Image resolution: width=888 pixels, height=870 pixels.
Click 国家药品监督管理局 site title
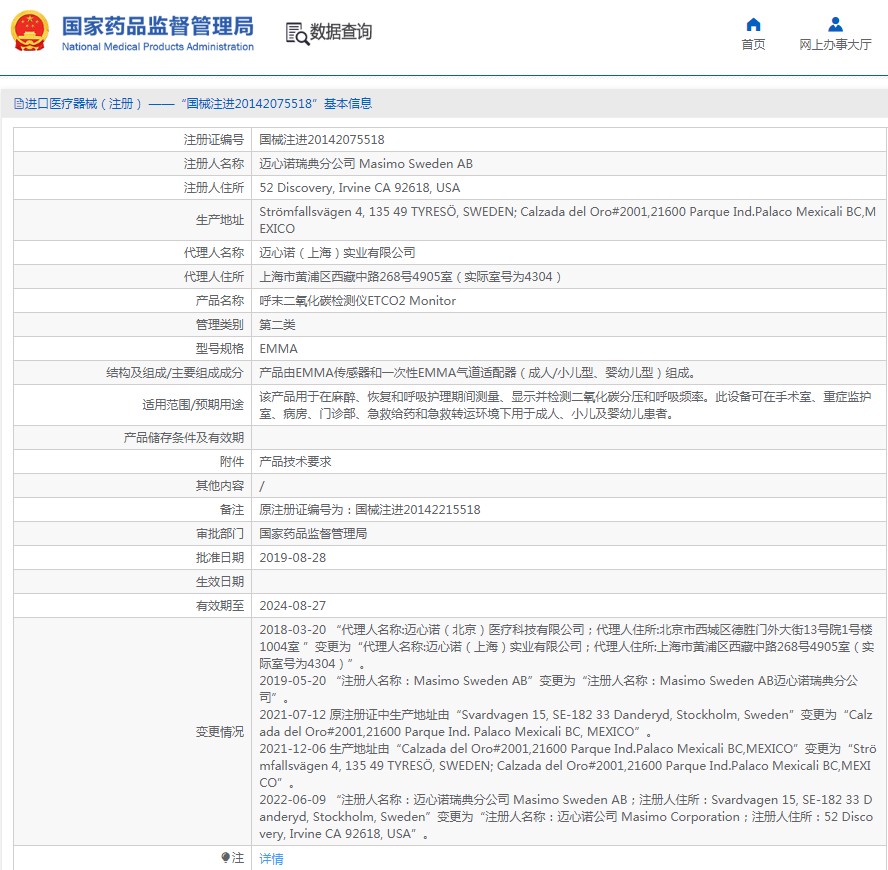coord(157,26)
